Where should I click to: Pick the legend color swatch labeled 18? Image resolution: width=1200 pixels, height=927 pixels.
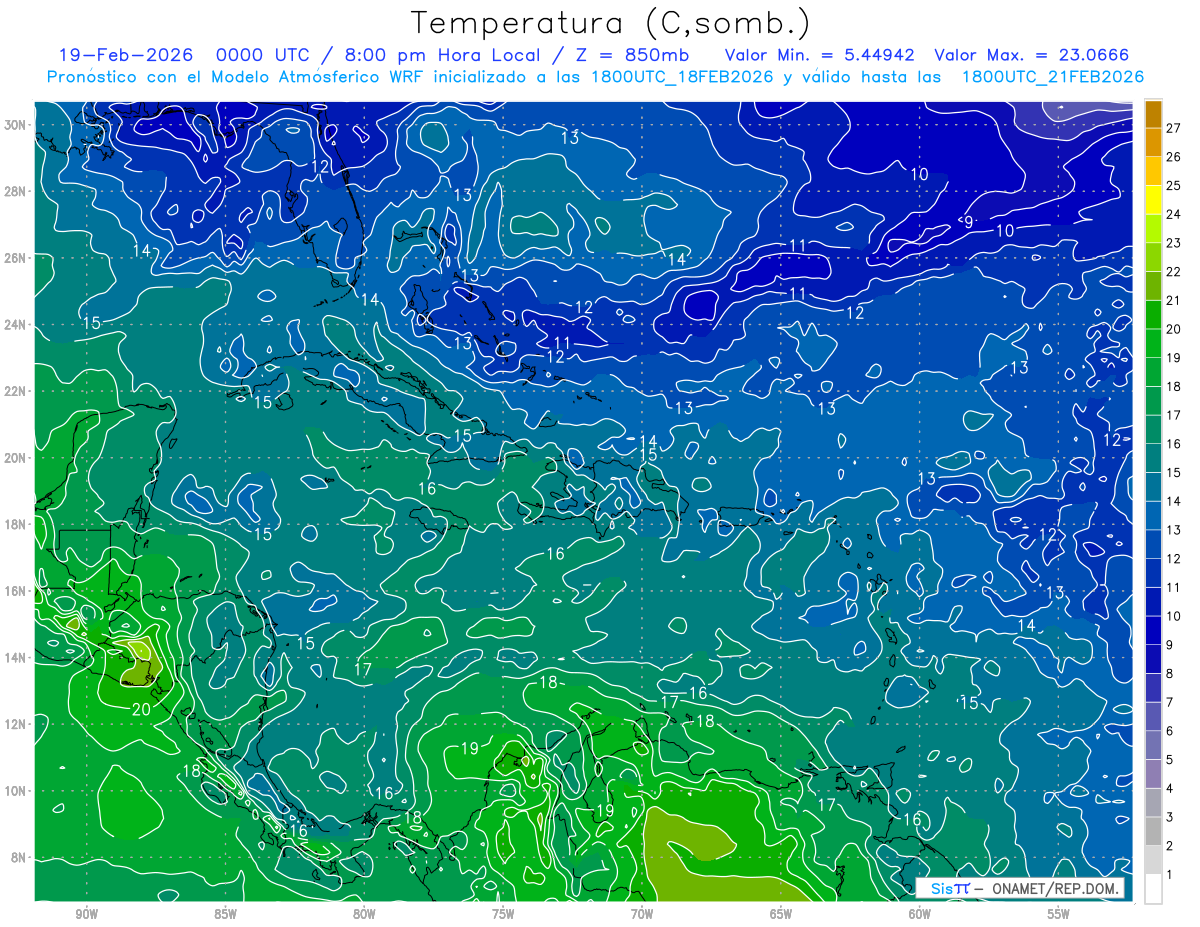pos(1154,372)
